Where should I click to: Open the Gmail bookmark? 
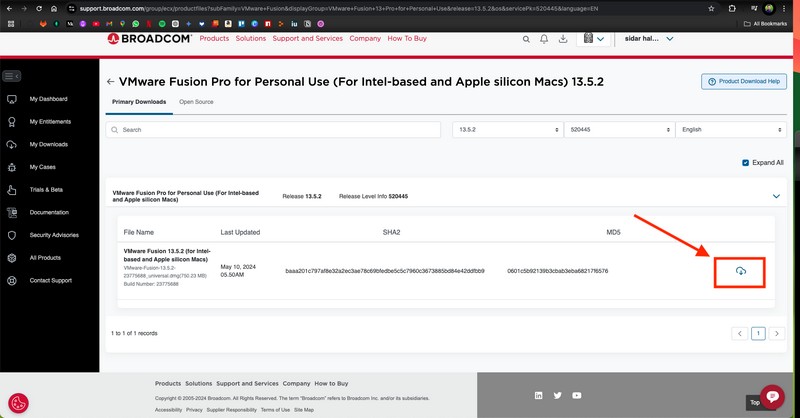pos(109,24)
